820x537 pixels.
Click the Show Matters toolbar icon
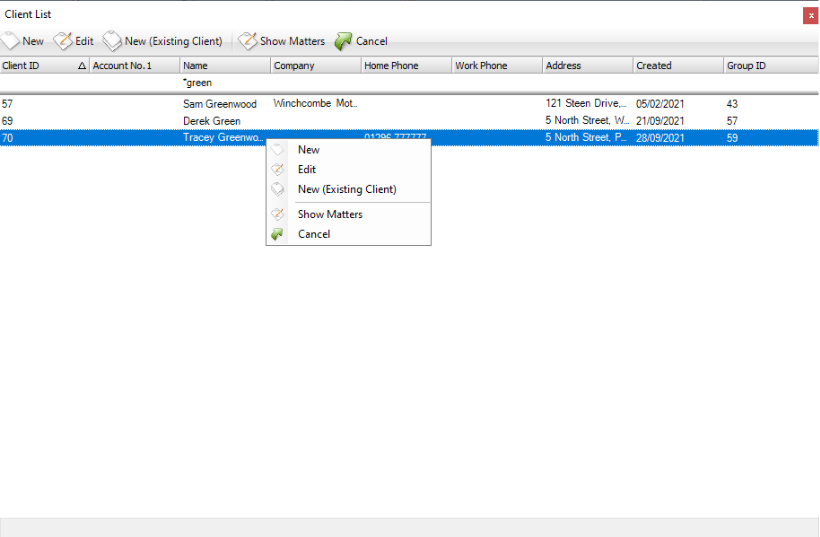[247, 41]
